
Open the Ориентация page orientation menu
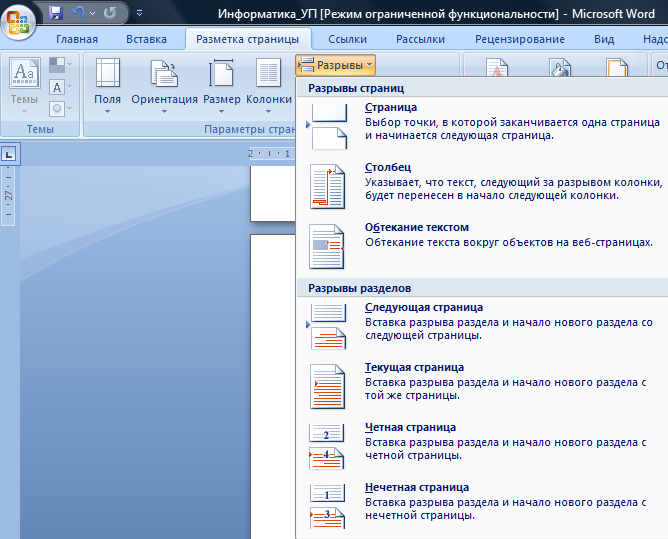(x=164, y=86)
